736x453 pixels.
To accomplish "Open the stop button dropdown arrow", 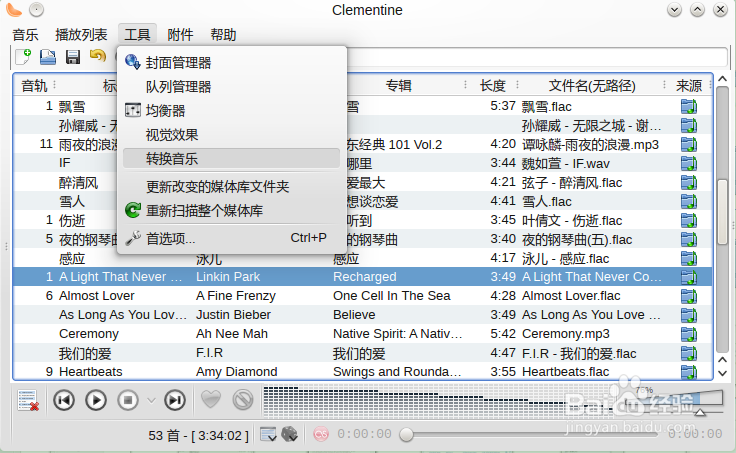I will coord(151,400).
